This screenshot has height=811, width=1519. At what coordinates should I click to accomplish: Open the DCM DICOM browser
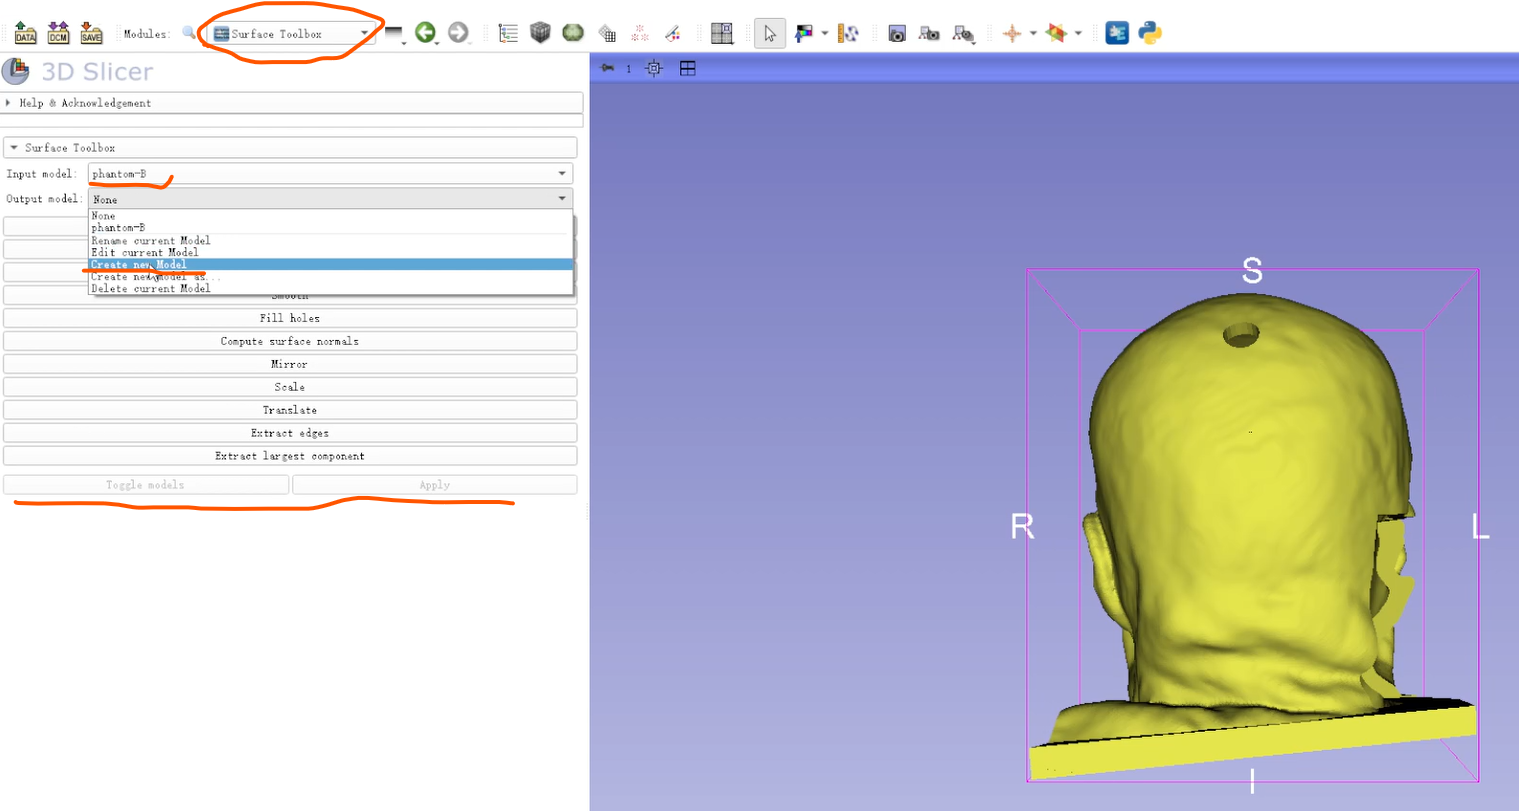click(59, 33)
